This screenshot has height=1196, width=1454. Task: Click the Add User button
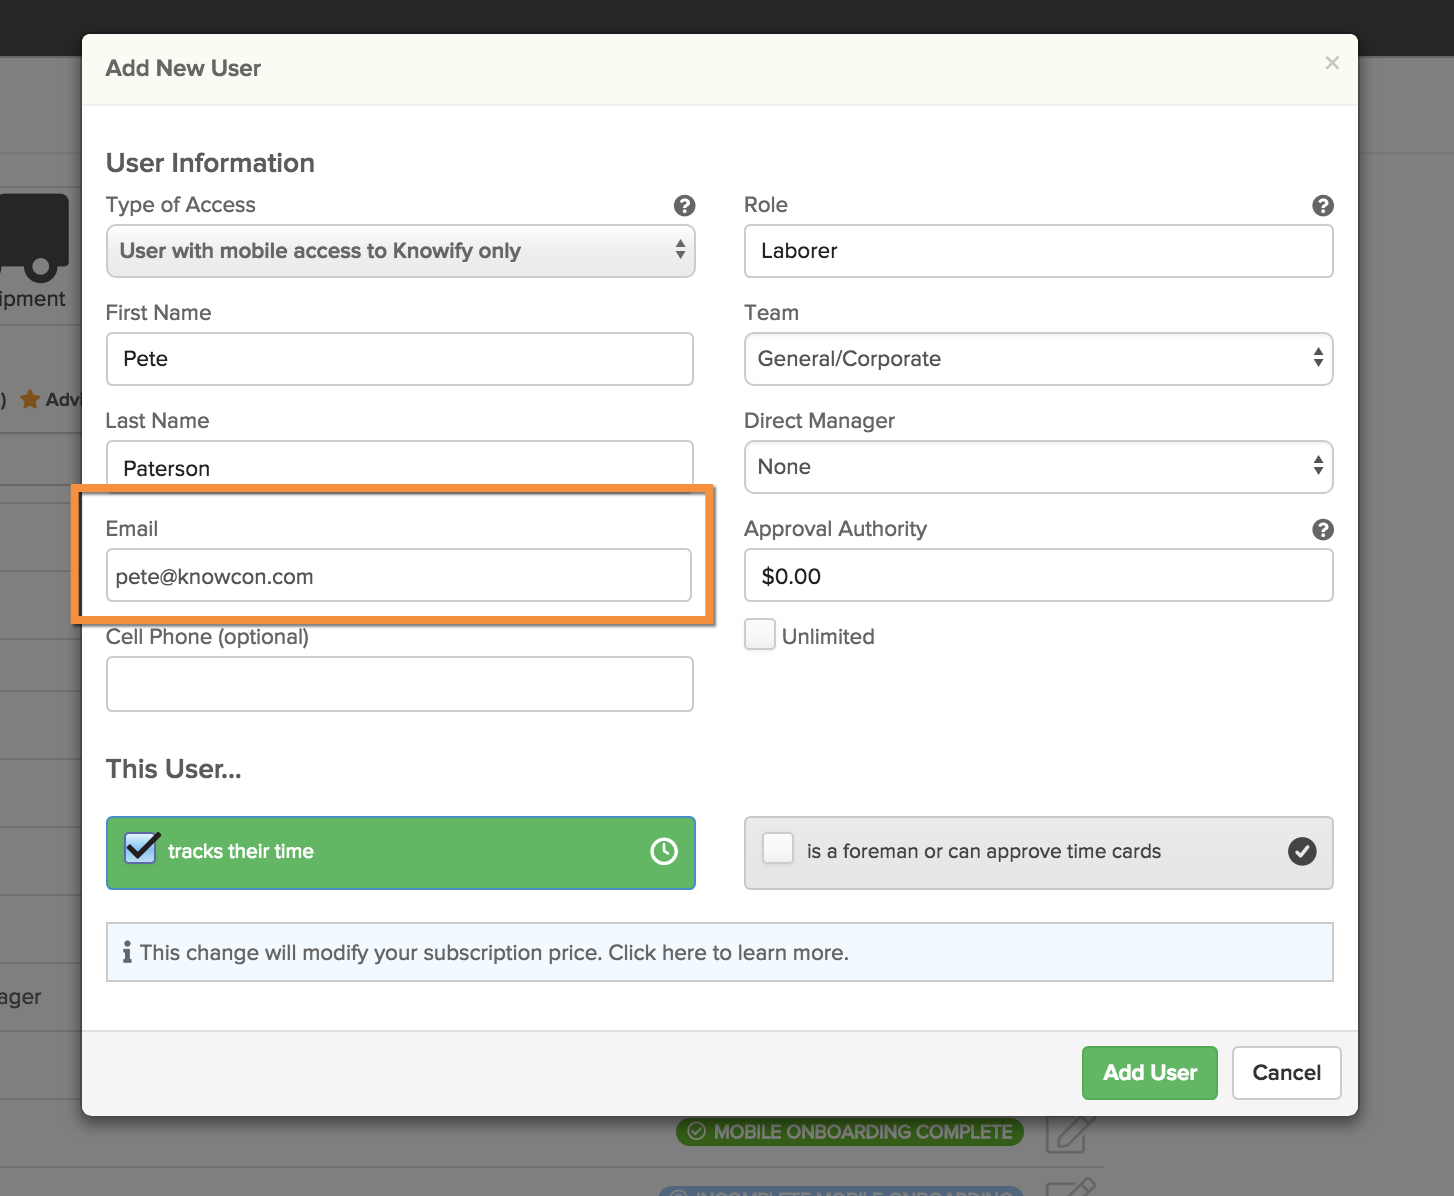(1150, 1073)
